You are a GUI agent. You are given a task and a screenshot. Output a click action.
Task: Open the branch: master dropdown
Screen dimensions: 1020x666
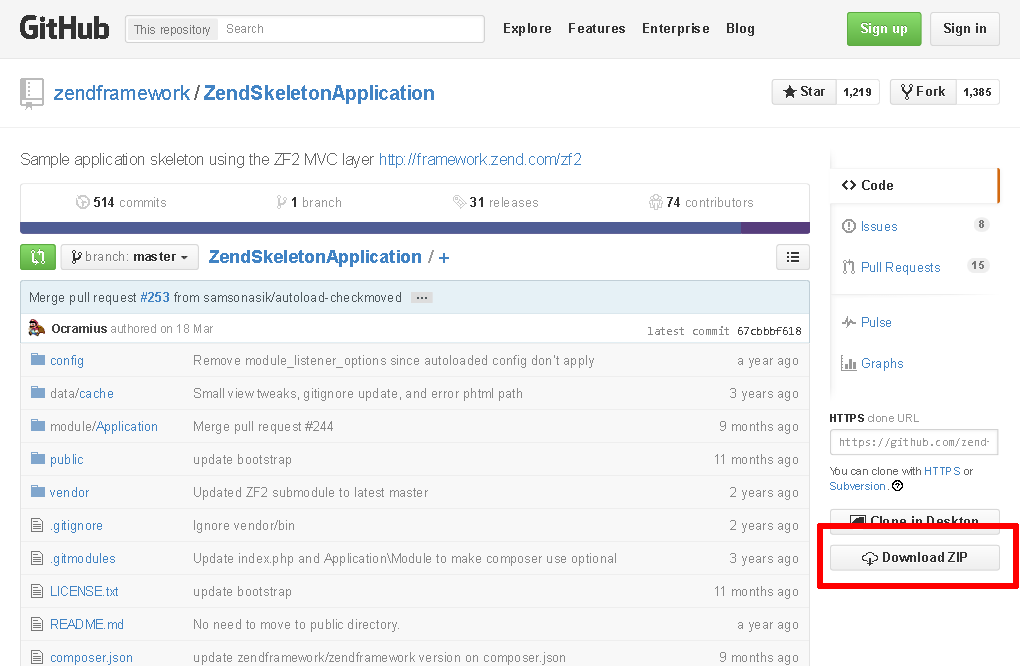[x=128, y=256]
